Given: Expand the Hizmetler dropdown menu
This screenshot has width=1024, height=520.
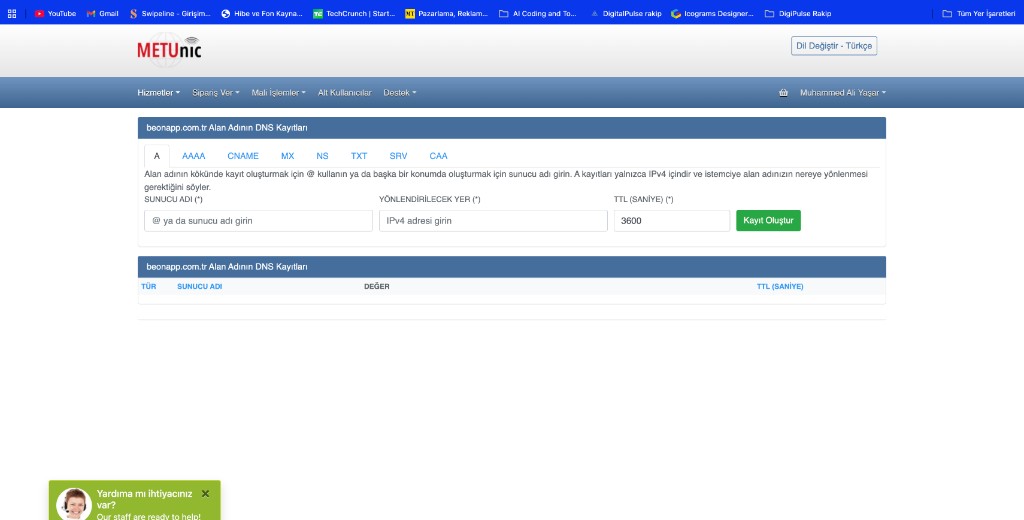Looking at the screenshot, I should 159,93.
